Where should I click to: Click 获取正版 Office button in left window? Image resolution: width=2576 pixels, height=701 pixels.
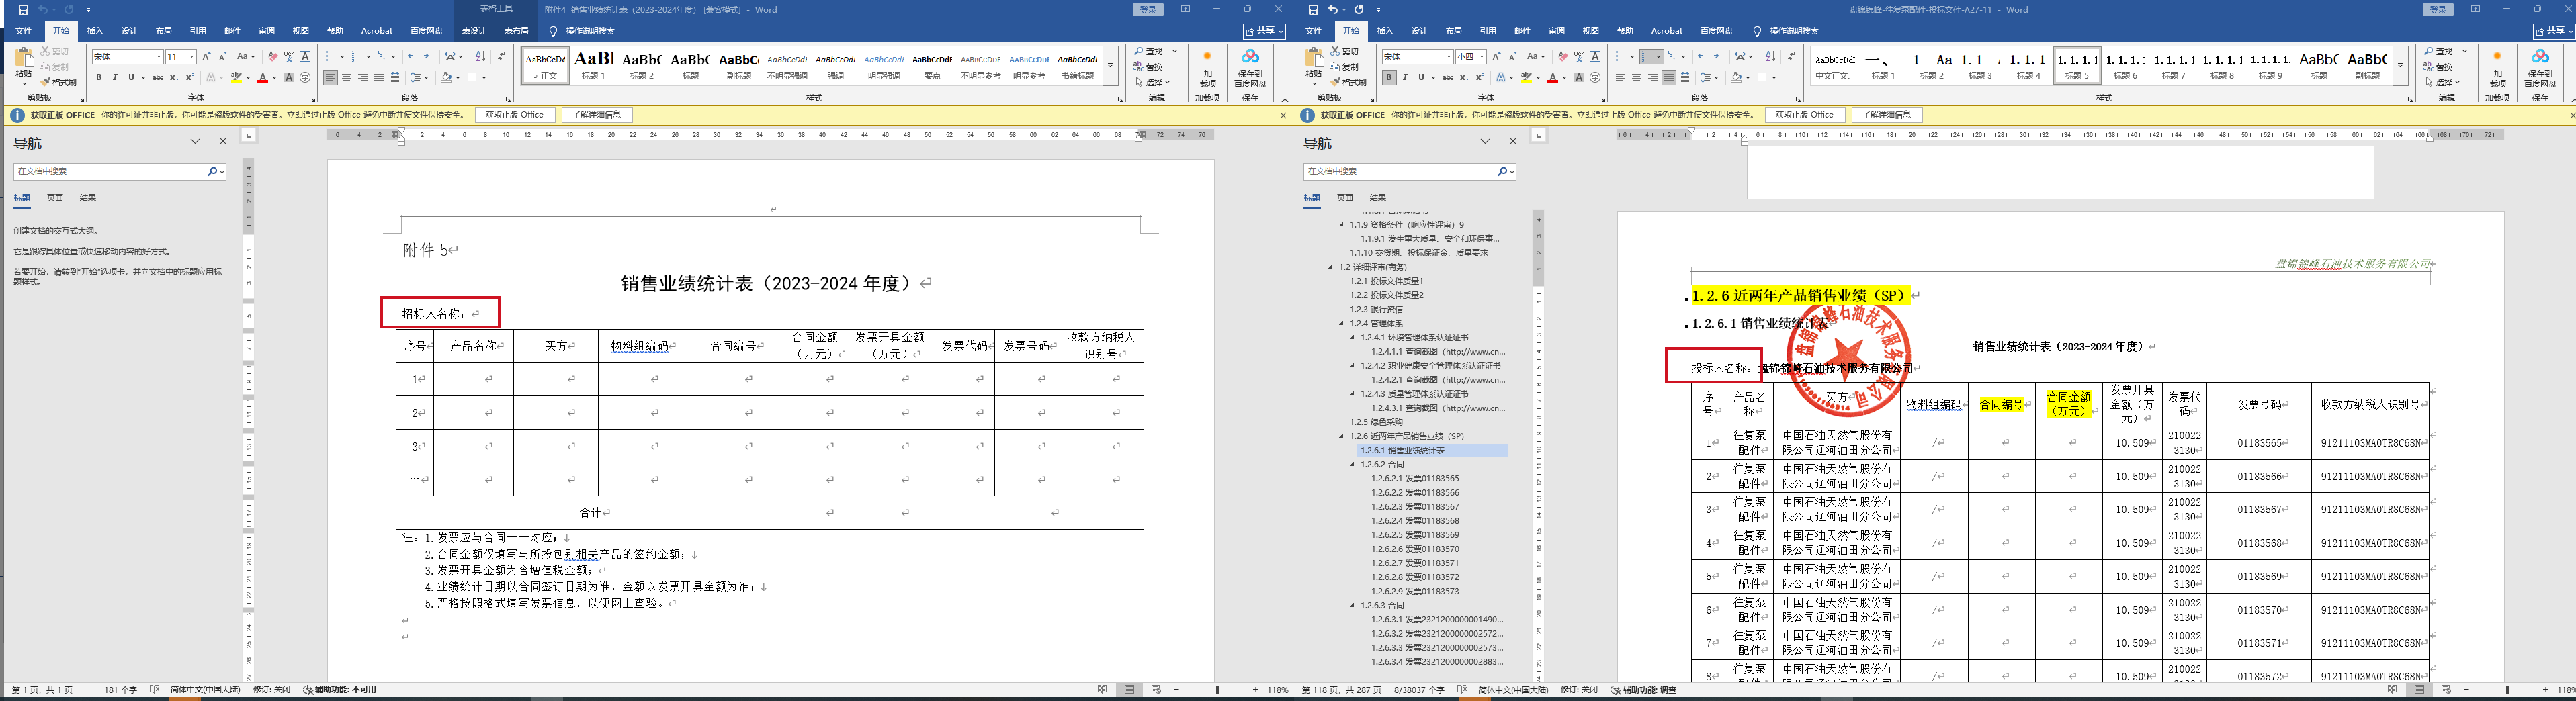click(515, 115)
